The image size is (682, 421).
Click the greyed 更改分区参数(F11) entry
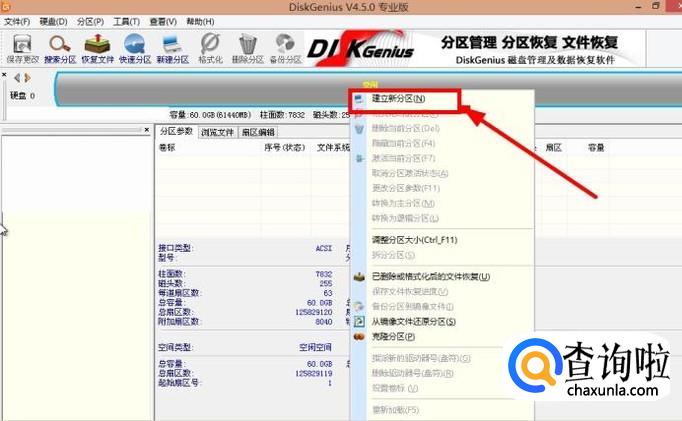coord(405,188)
